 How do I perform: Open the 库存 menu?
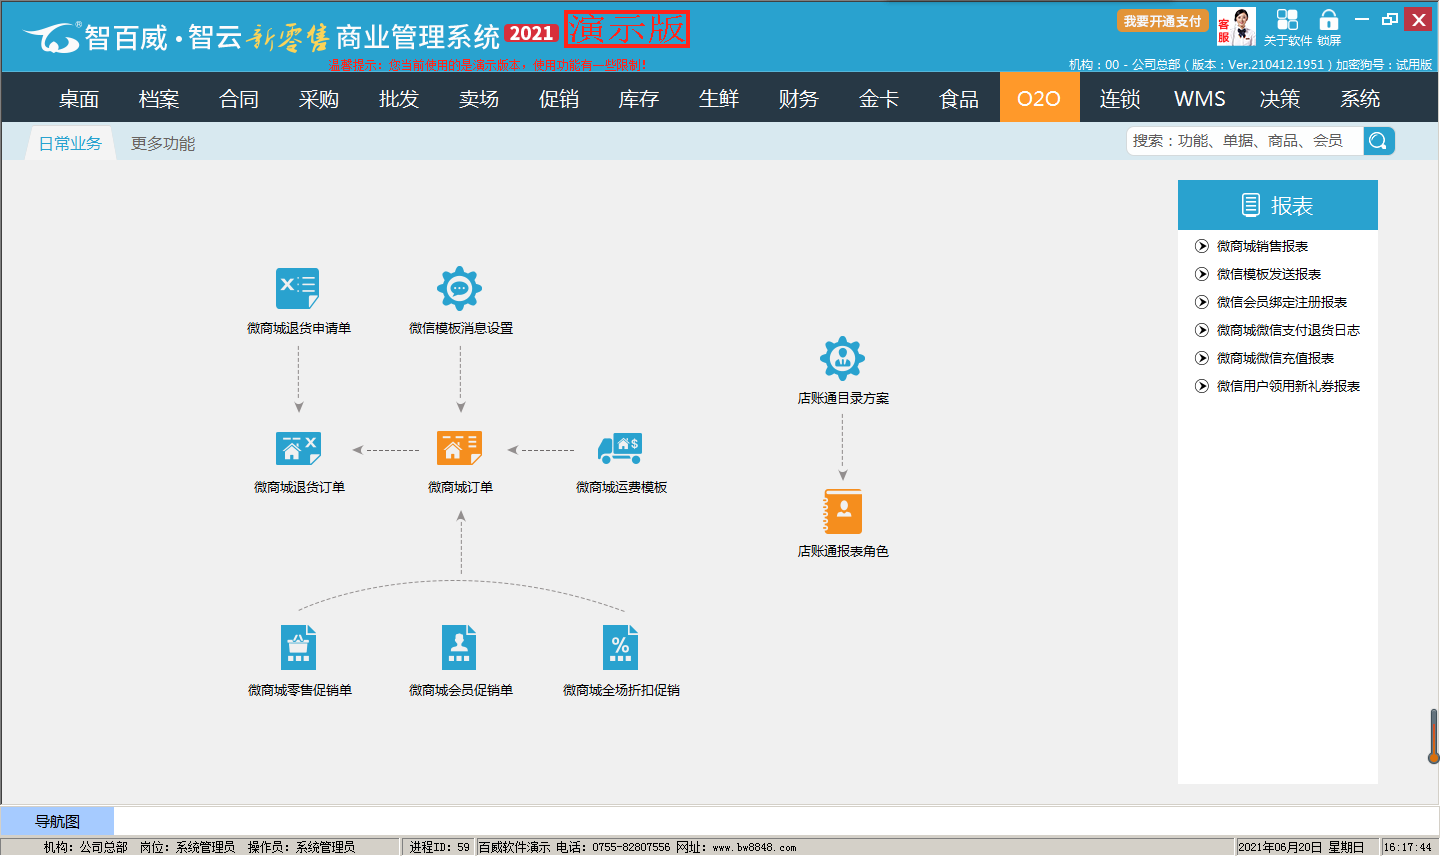pyautogui.click(x=639, y=99)
